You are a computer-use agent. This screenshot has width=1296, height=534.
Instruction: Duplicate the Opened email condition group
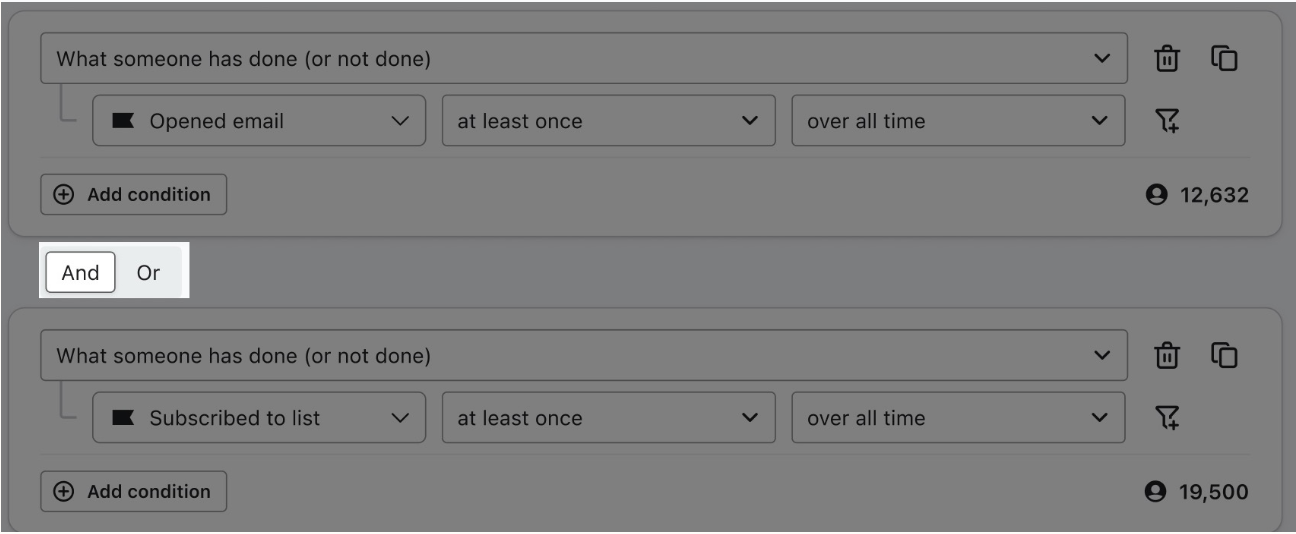tap(1224, 59)
